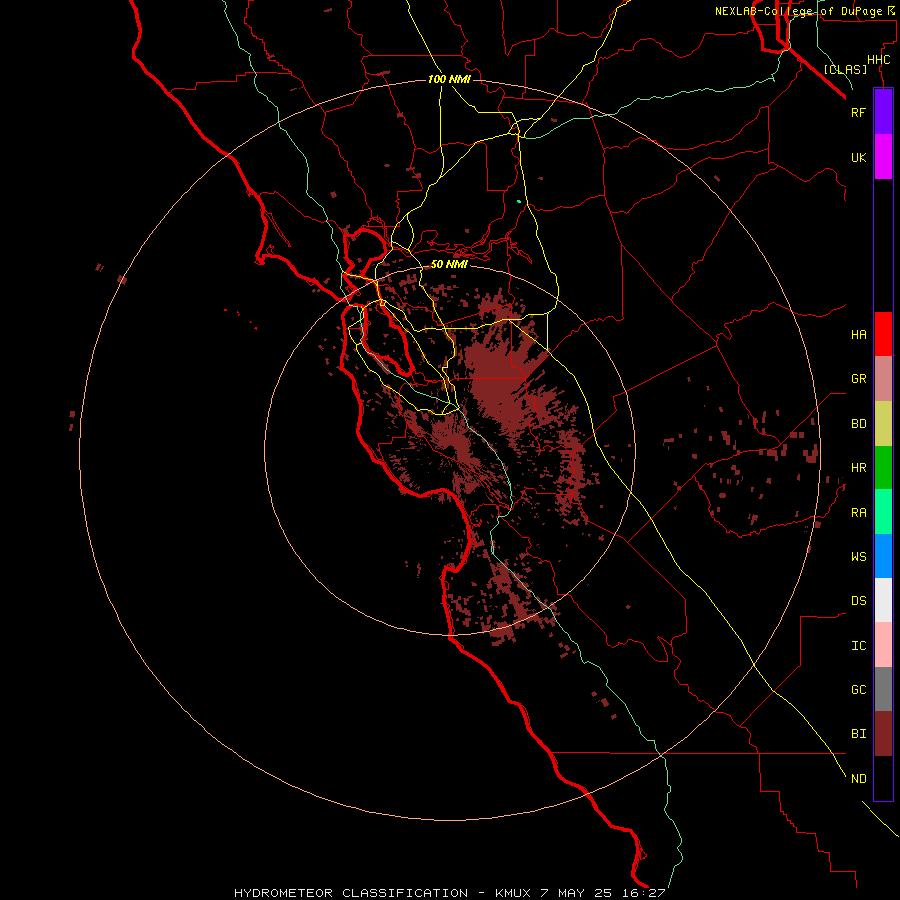Screen dimensions: 900x900
Task: Pick the RA mint-green legend swatch
Action: pos(883,512)
